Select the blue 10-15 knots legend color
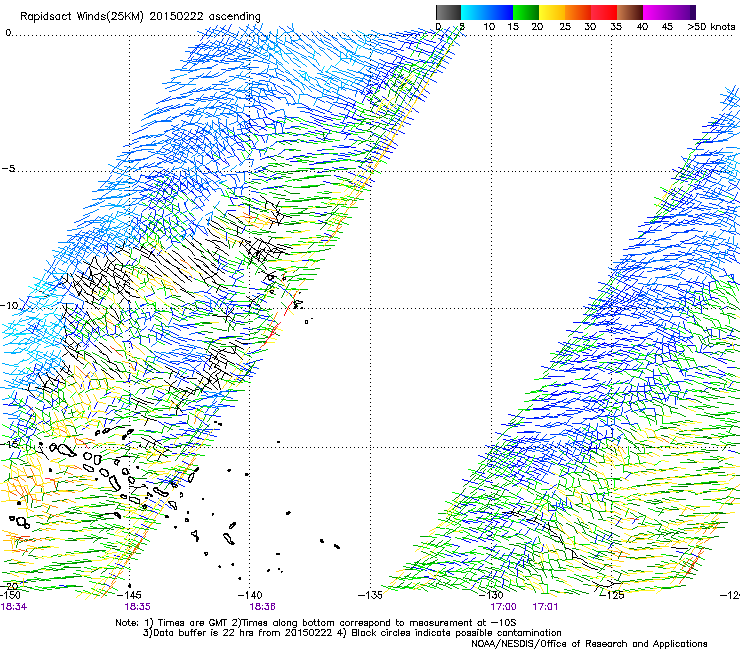 click(x=500, y=12)
